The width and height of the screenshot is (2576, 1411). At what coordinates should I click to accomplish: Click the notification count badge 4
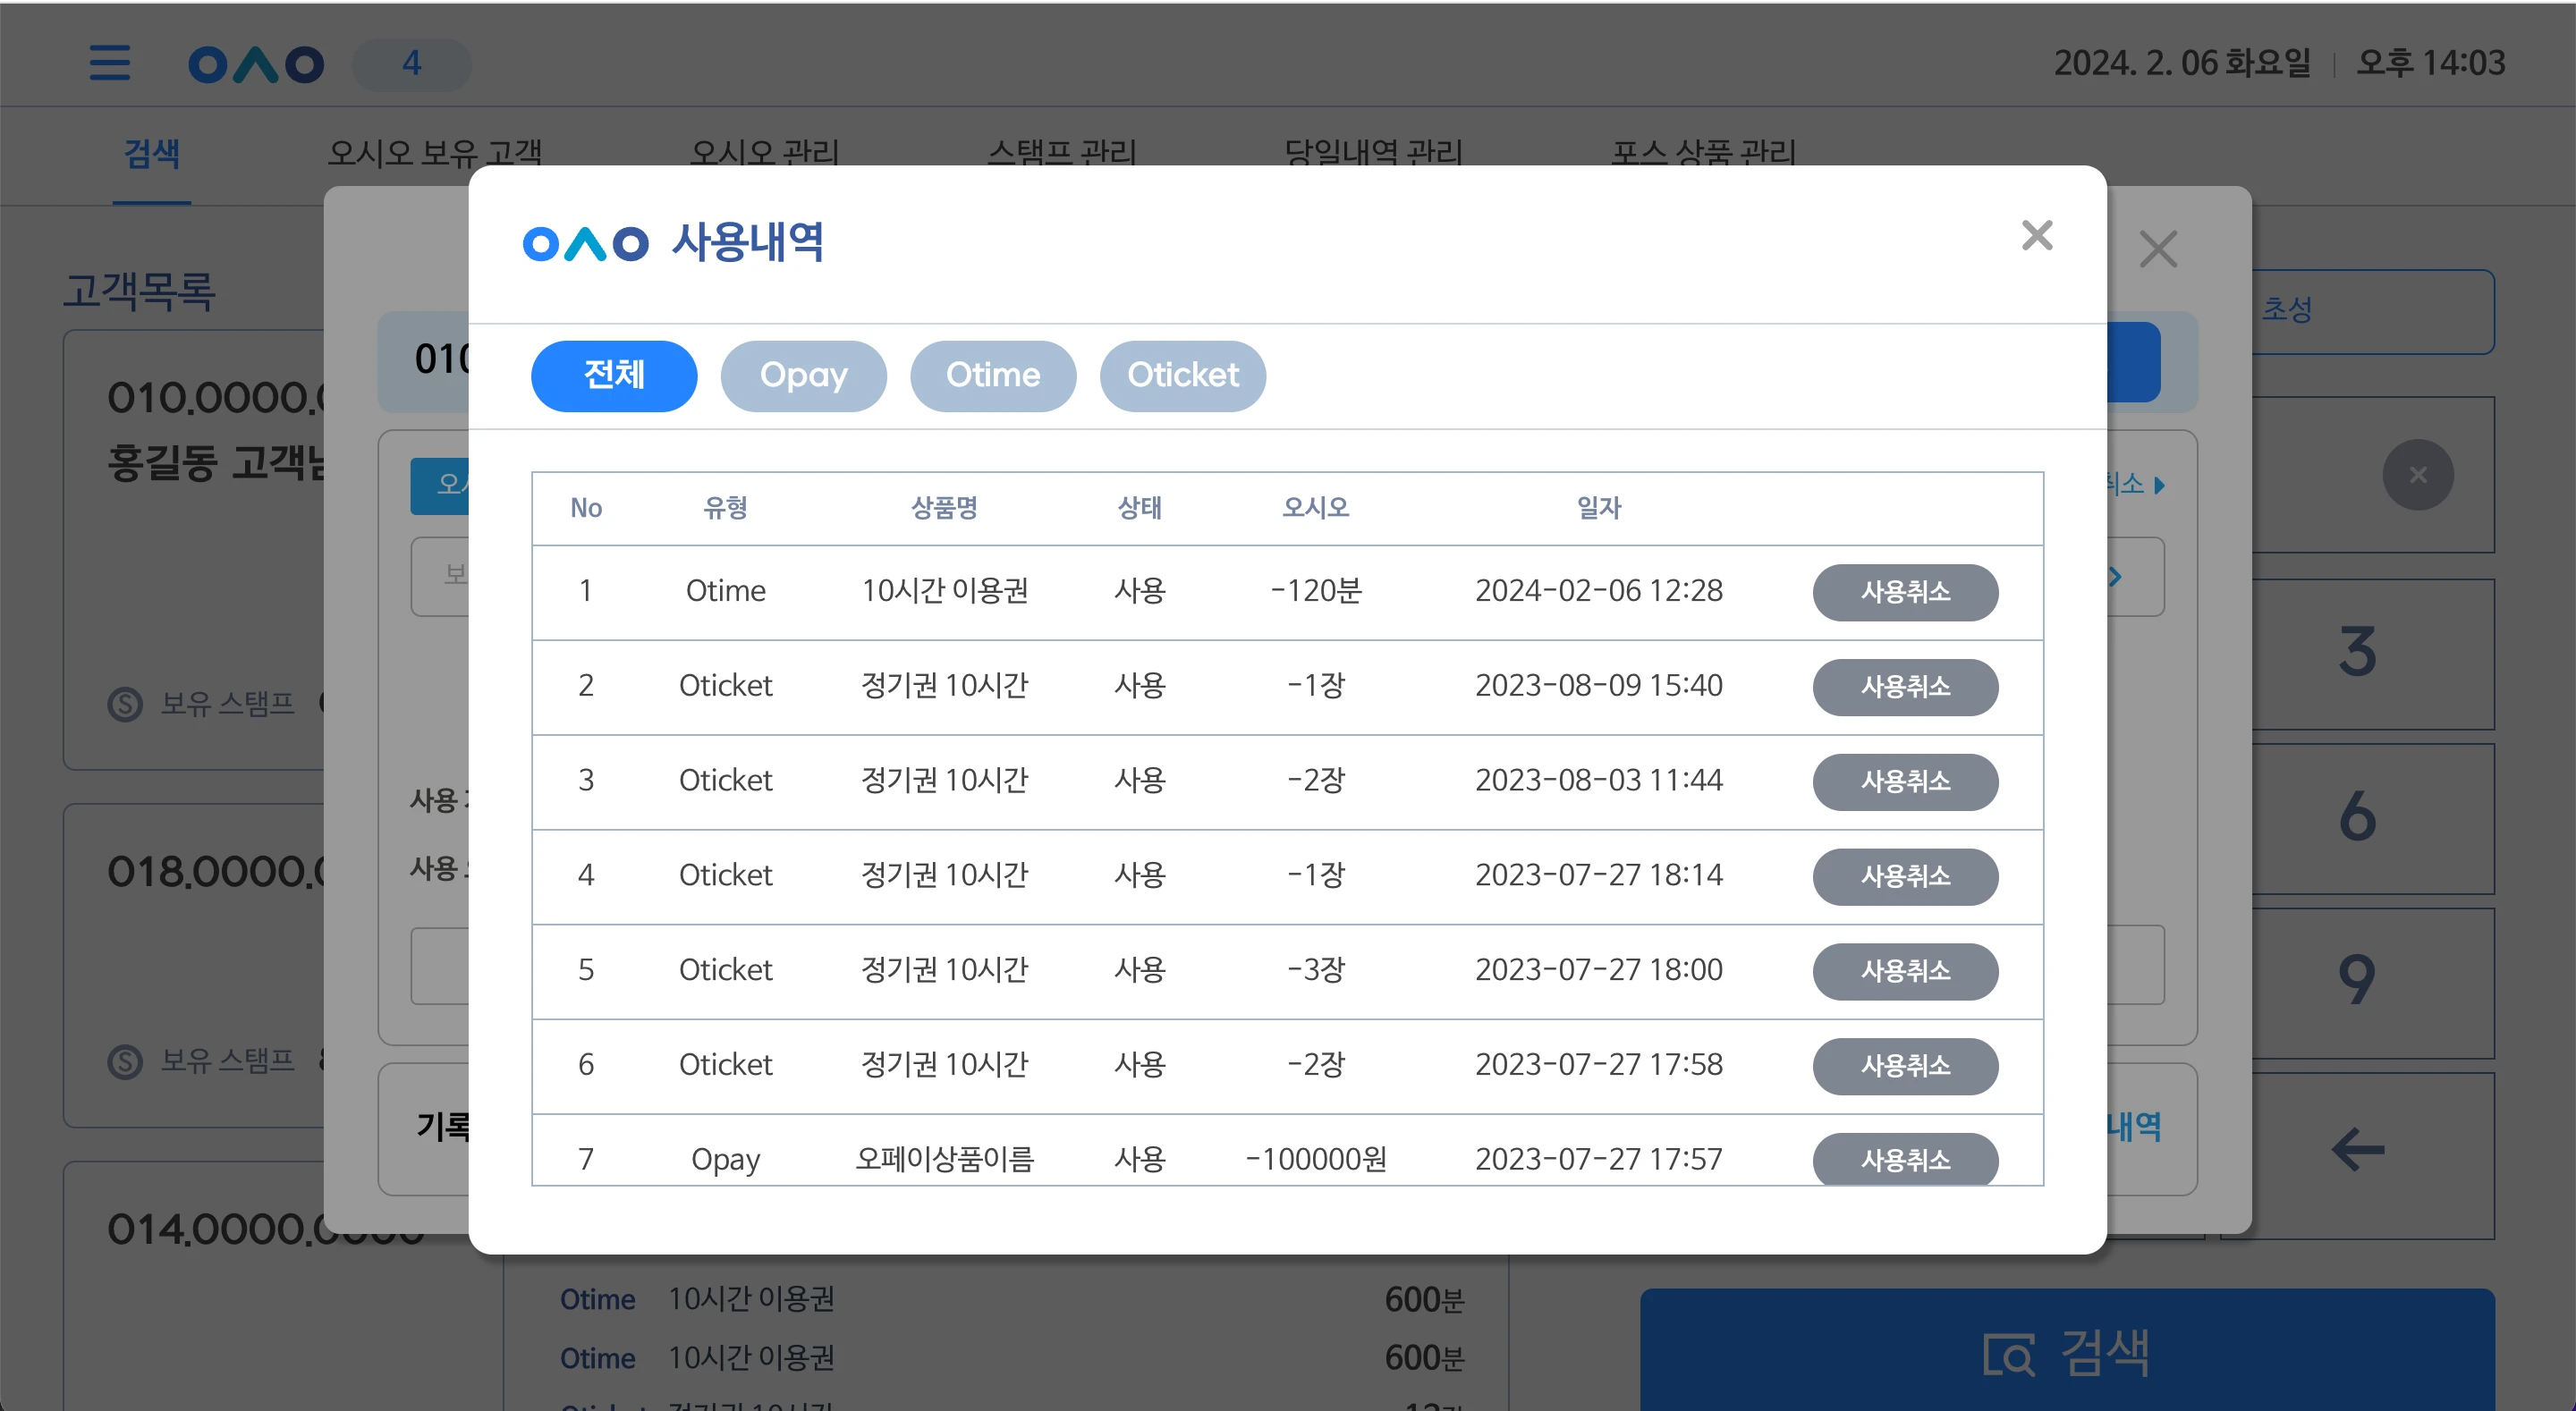coord(412,64)
